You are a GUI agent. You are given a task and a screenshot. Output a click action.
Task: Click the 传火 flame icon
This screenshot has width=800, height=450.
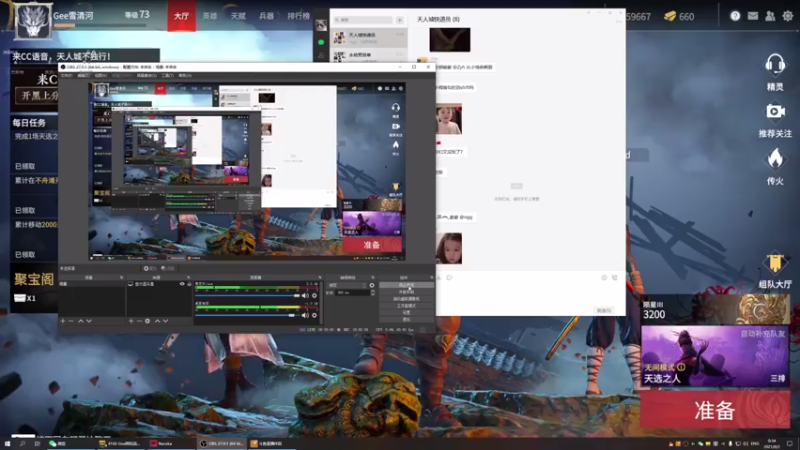coord(775,158)
